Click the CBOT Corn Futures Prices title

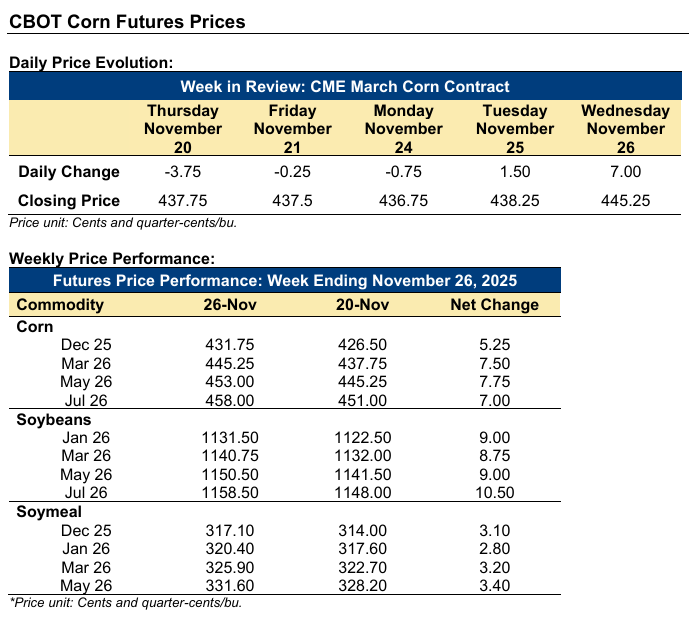pyautogui.click(x=127, y=22)
